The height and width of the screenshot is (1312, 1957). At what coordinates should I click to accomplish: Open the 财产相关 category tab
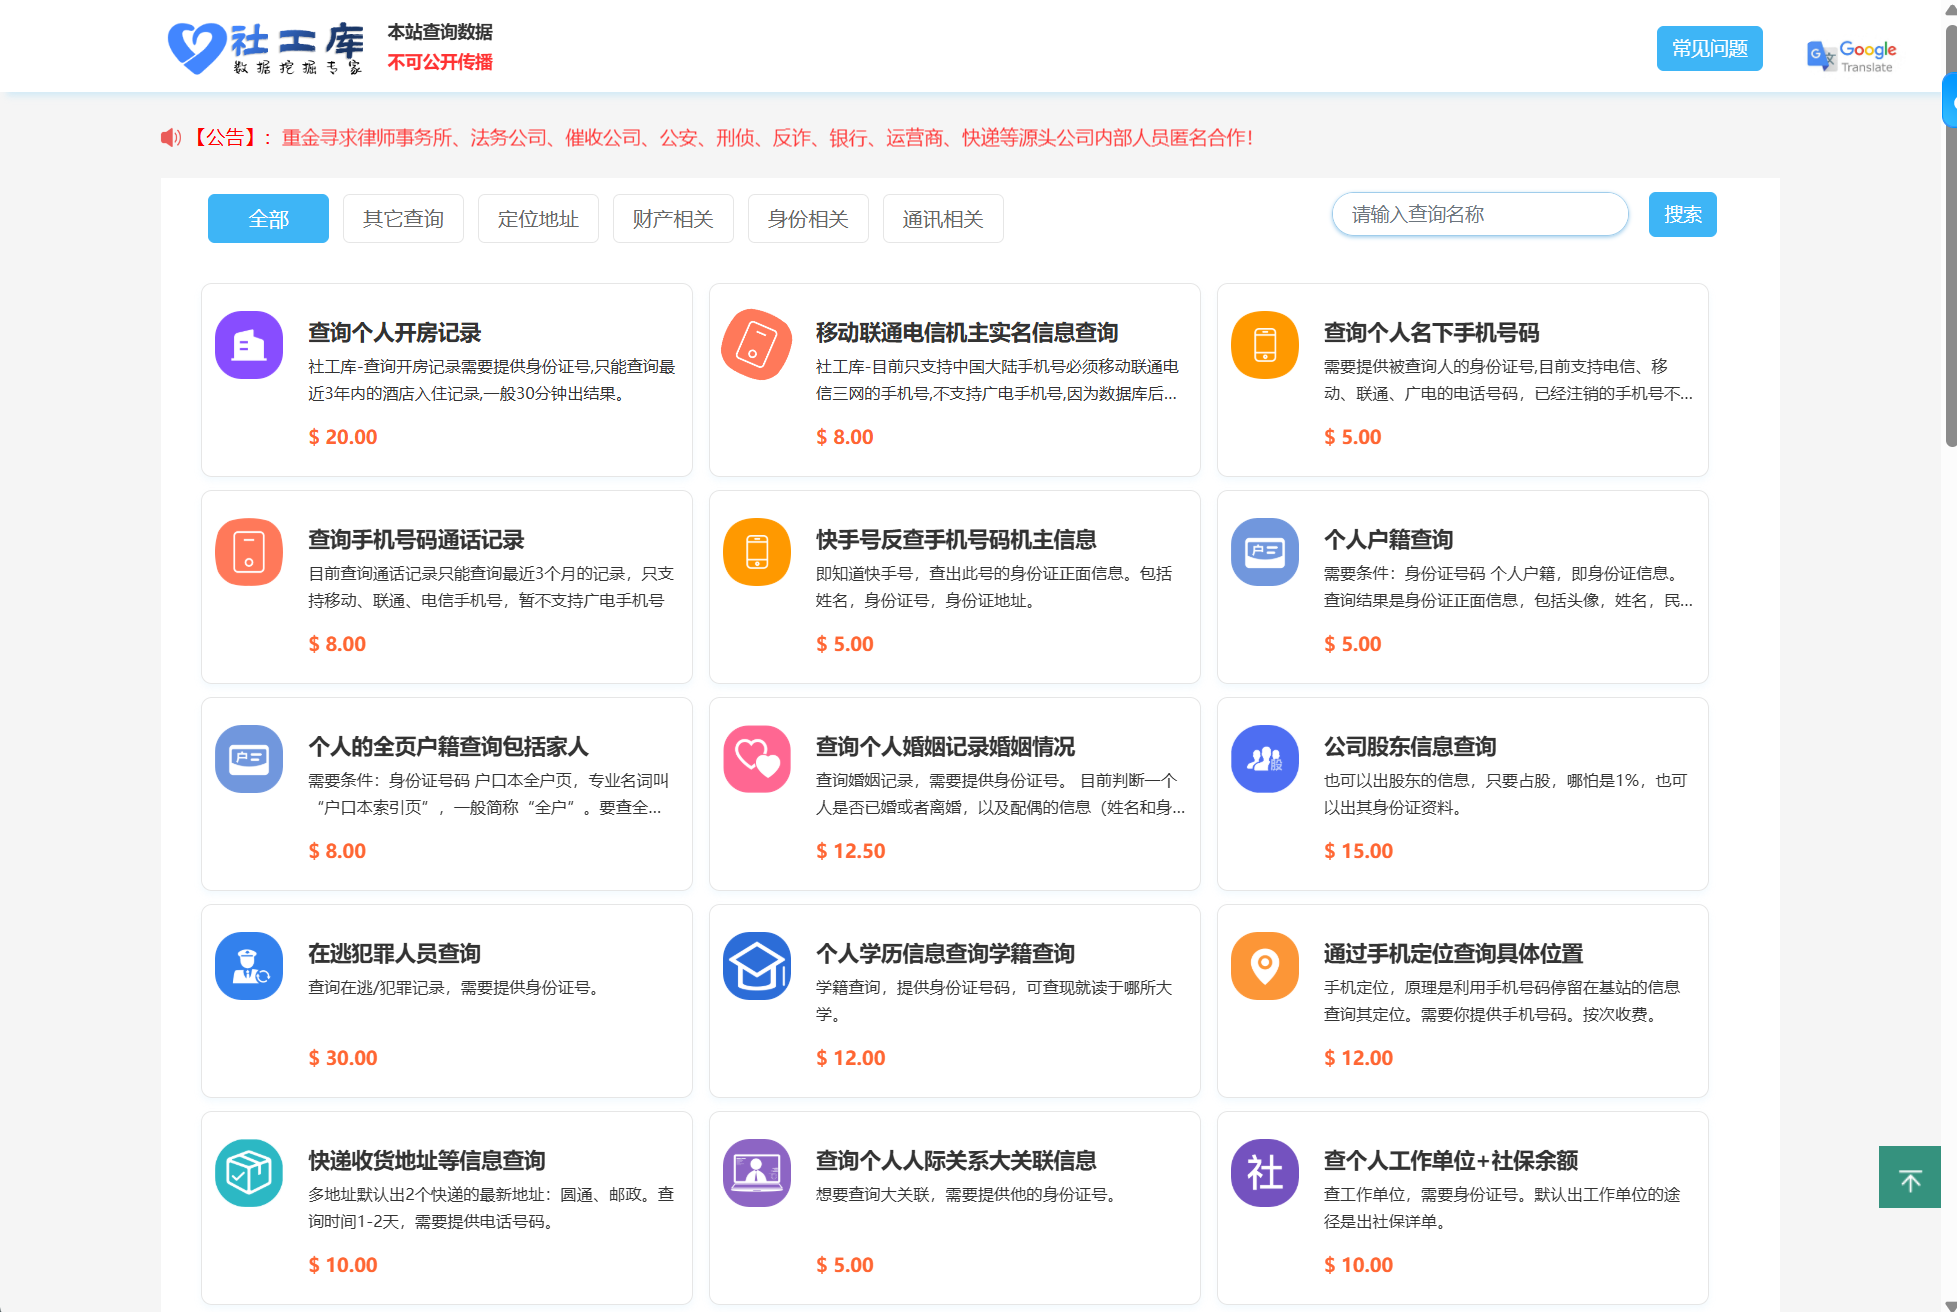[673, 219]
